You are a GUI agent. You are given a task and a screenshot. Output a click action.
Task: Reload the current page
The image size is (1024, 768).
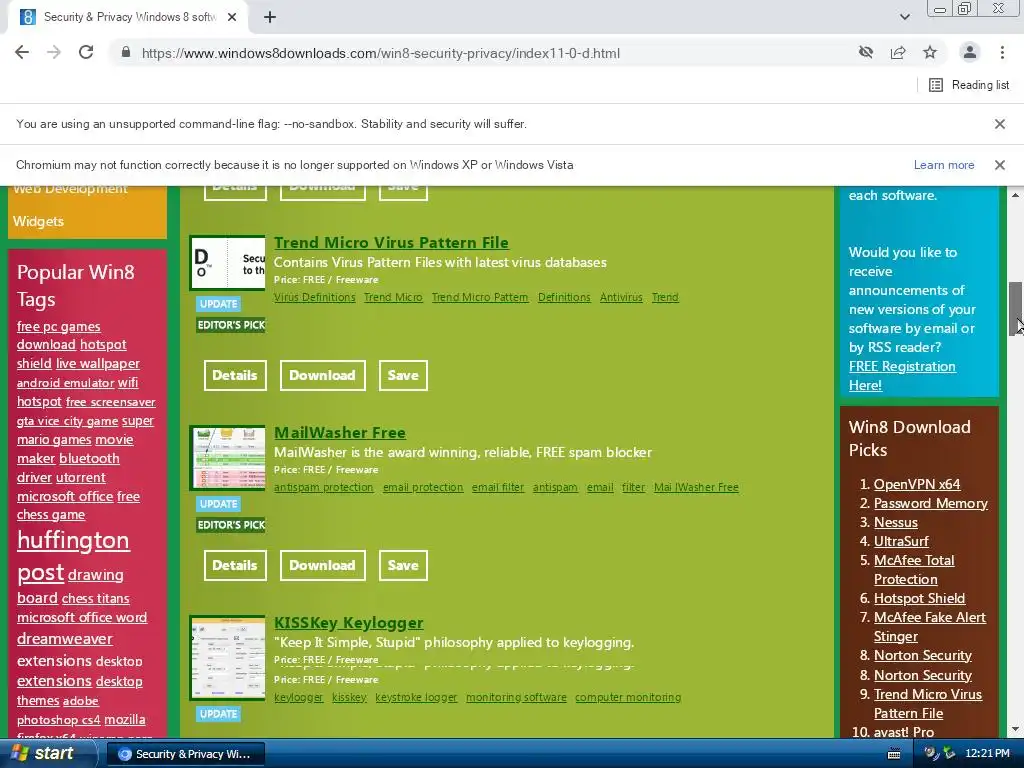coord(86,52)
